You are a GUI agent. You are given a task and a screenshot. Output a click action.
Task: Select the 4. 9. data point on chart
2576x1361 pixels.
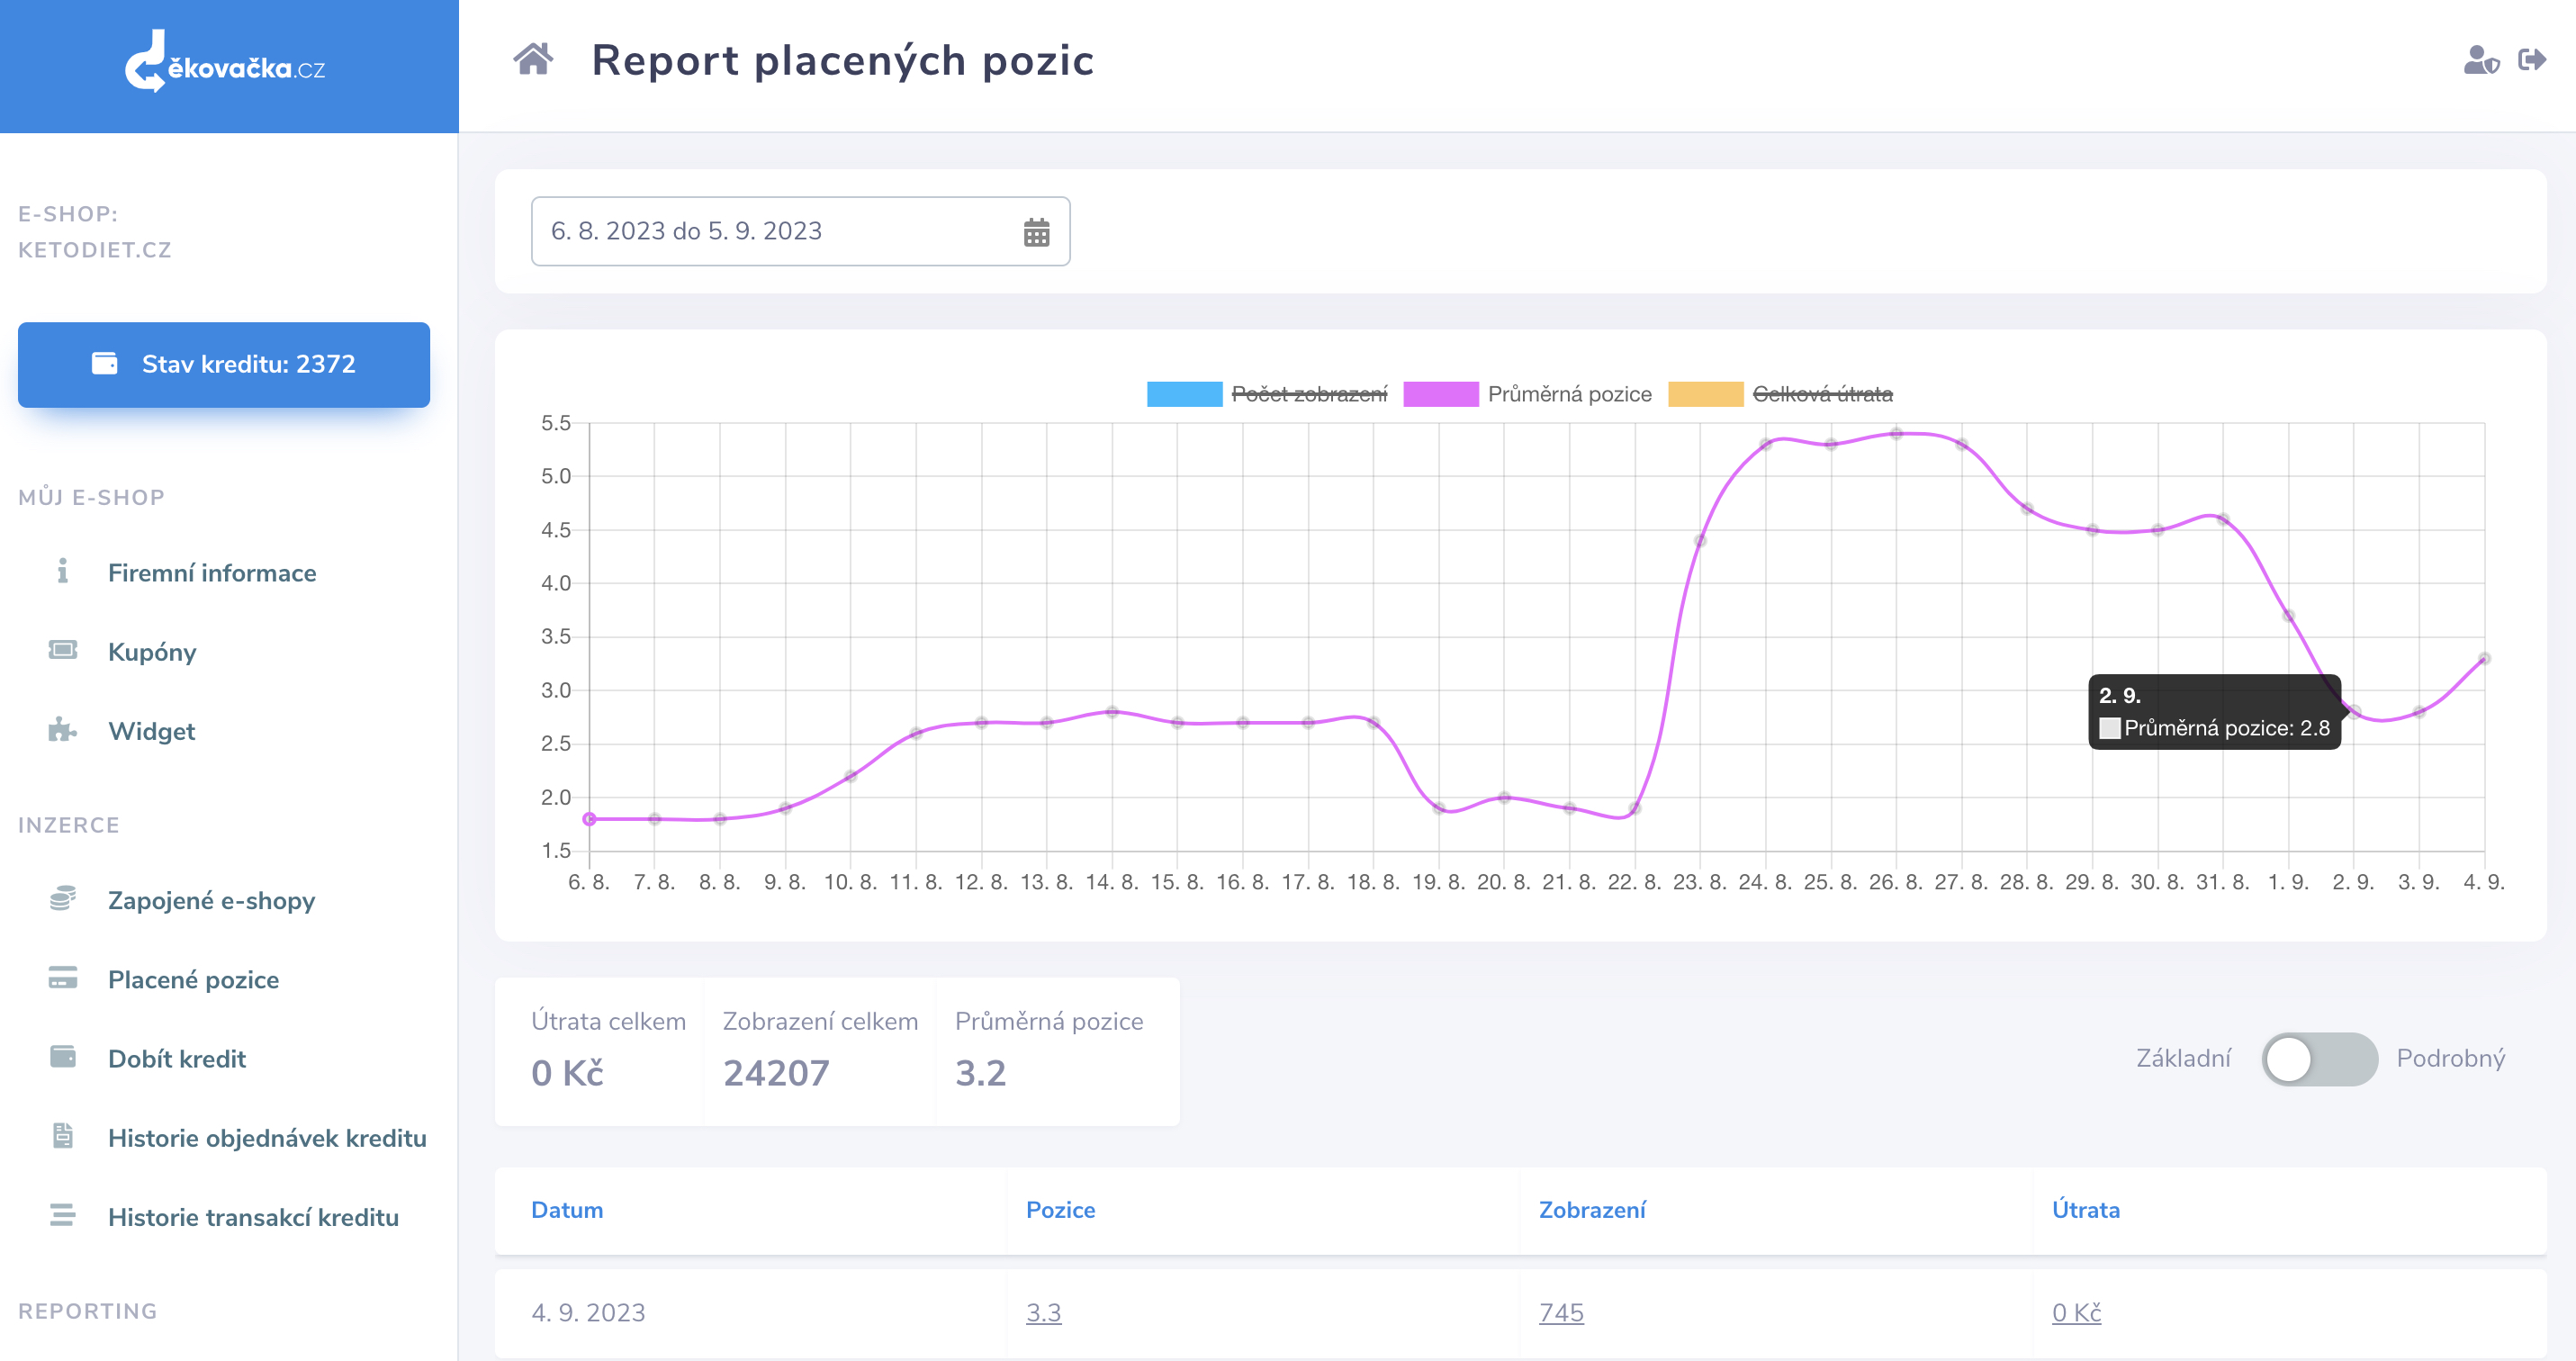click(2484, 659)
